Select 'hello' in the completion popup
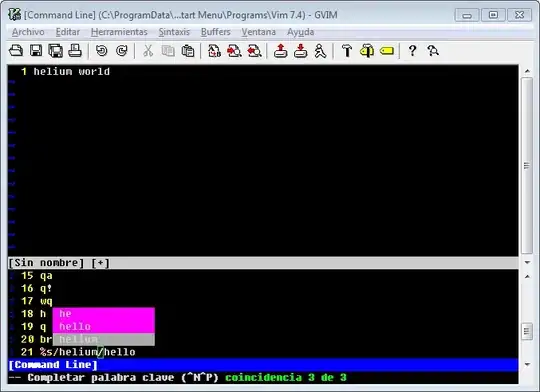Viewport: 540px width, 392px height. 103,327
